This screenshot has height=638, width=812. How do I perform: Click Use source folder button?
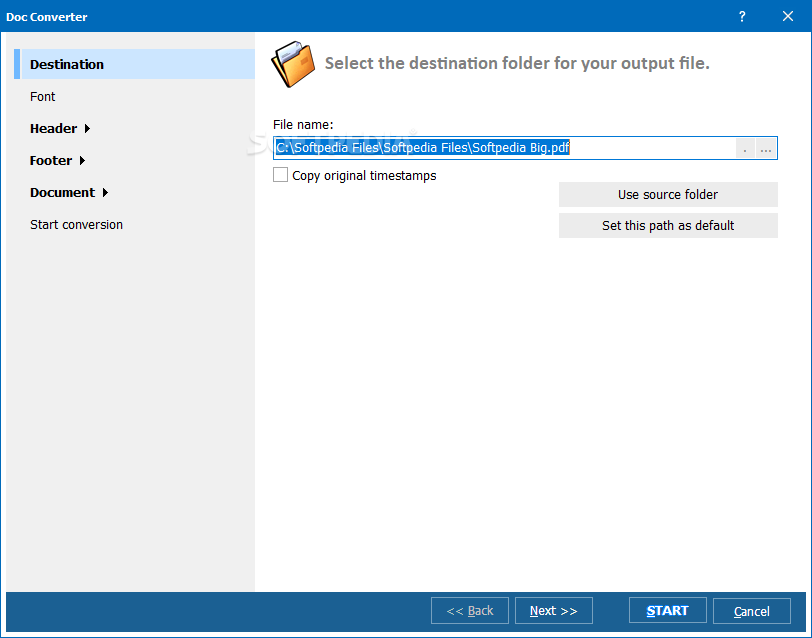pos(668,195)
